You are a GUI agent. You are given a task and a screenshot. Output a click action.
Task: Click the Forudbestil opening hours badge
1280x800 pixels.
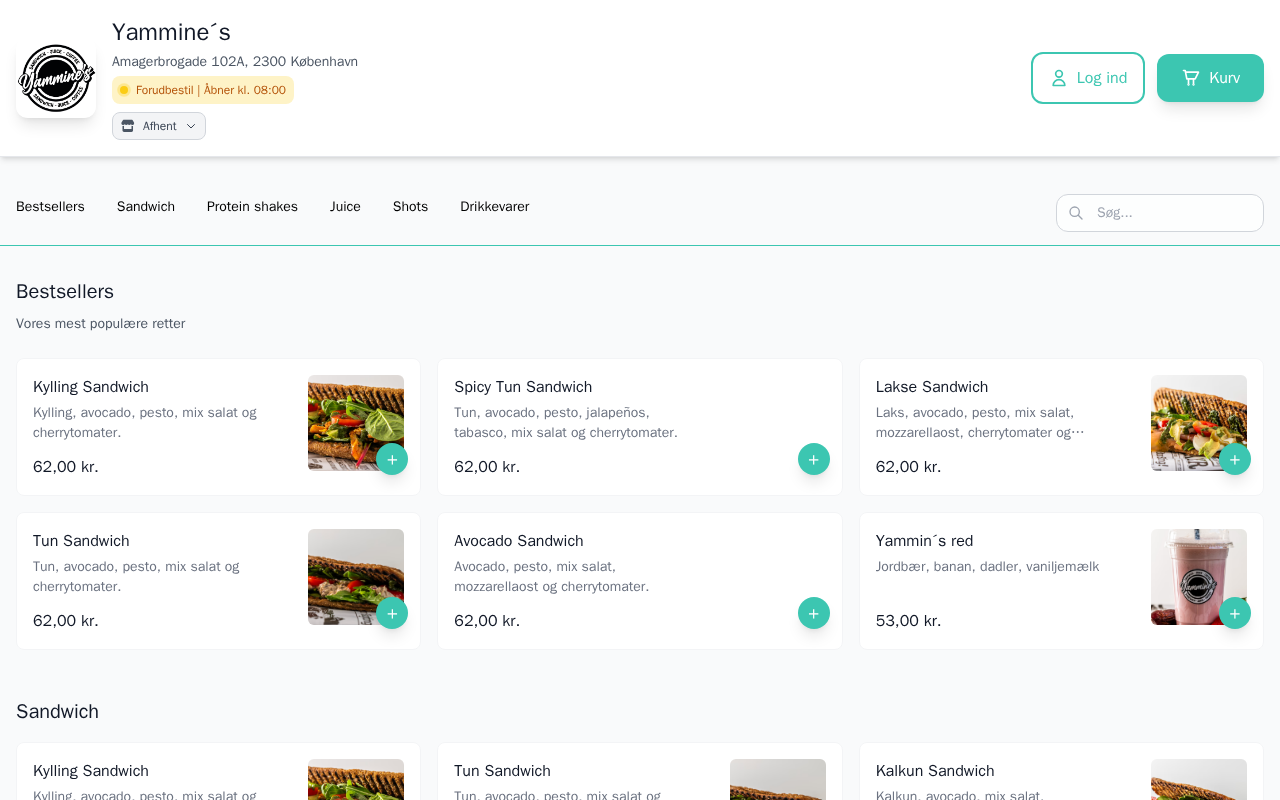click(203, 90)
